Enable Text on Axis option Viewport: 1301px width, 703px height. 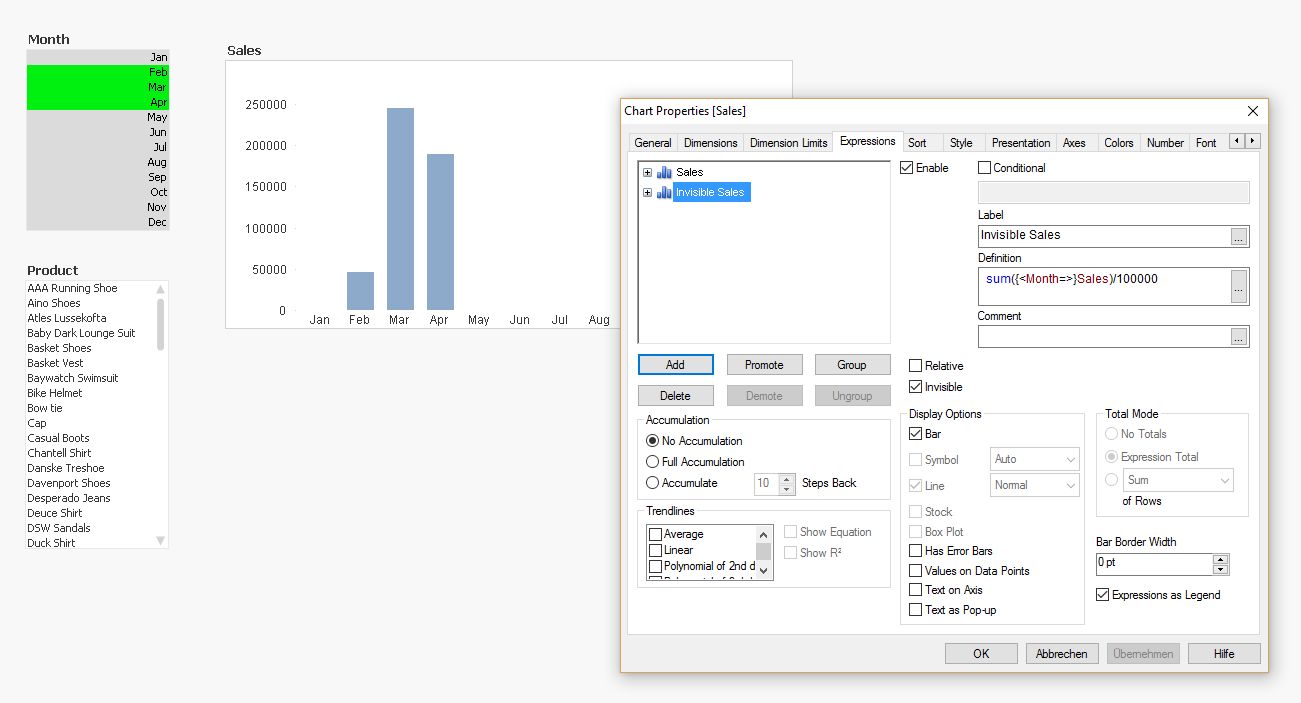click(x=916, y=590)
